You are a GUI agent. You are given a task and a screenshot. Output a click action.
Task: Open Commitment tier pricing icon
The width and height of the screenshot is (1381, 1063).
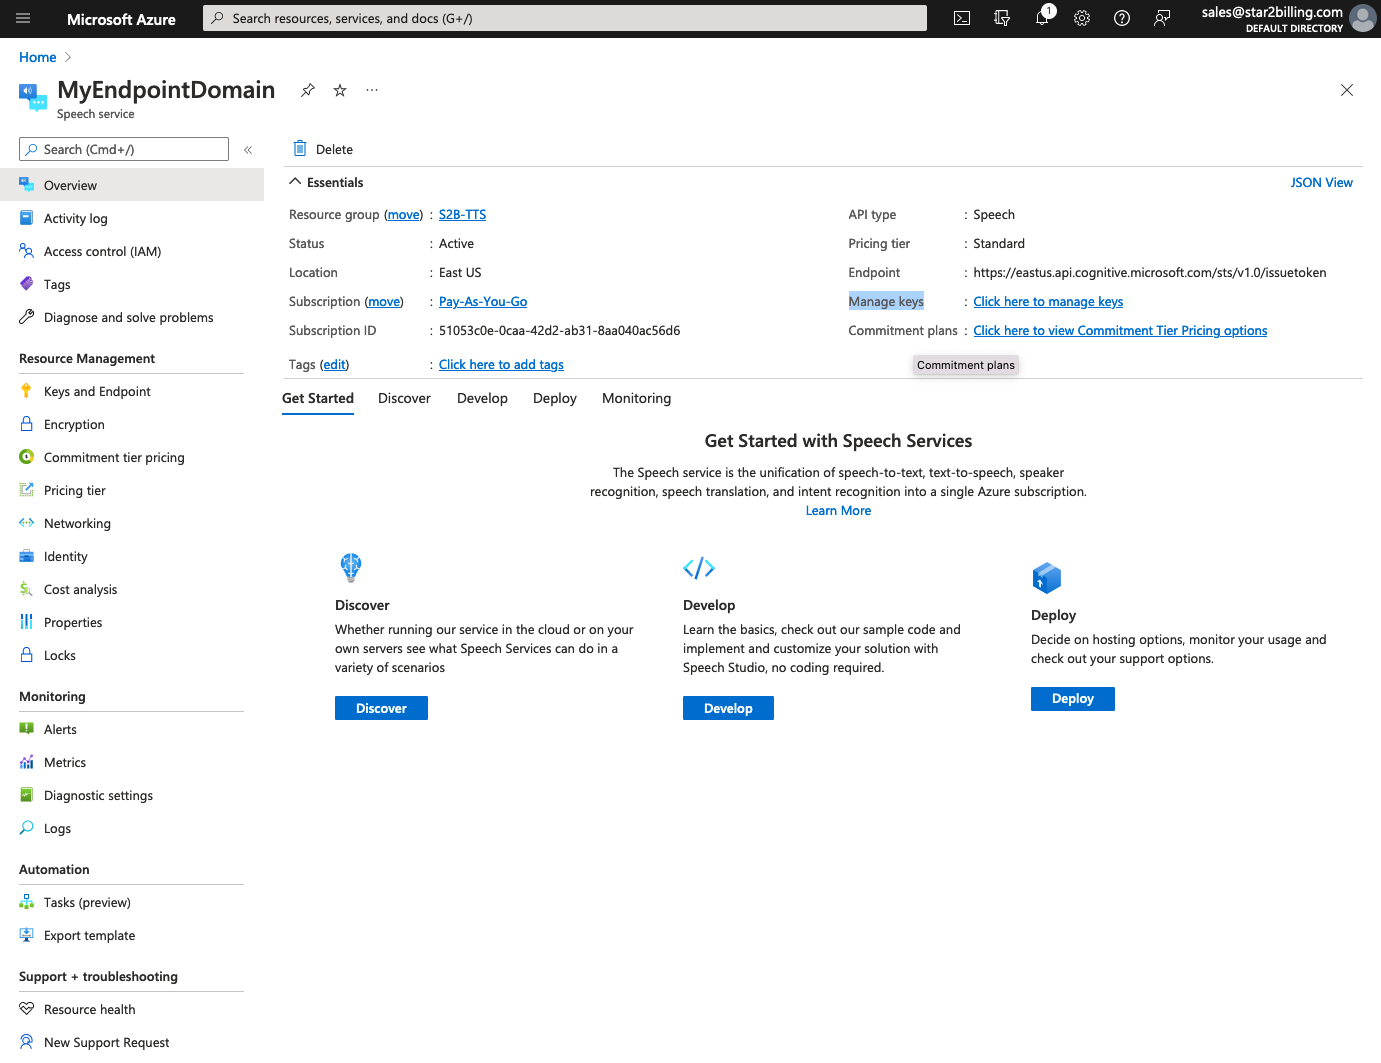pyautogui.click(x=27, y=457)
